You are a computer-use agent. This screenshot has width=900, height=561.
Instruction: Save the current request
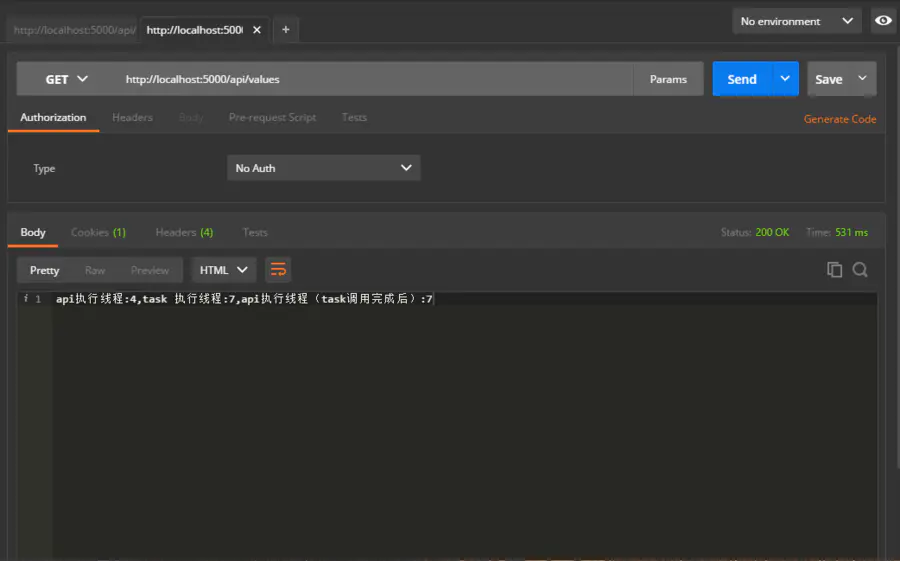[x=829, y=79]
